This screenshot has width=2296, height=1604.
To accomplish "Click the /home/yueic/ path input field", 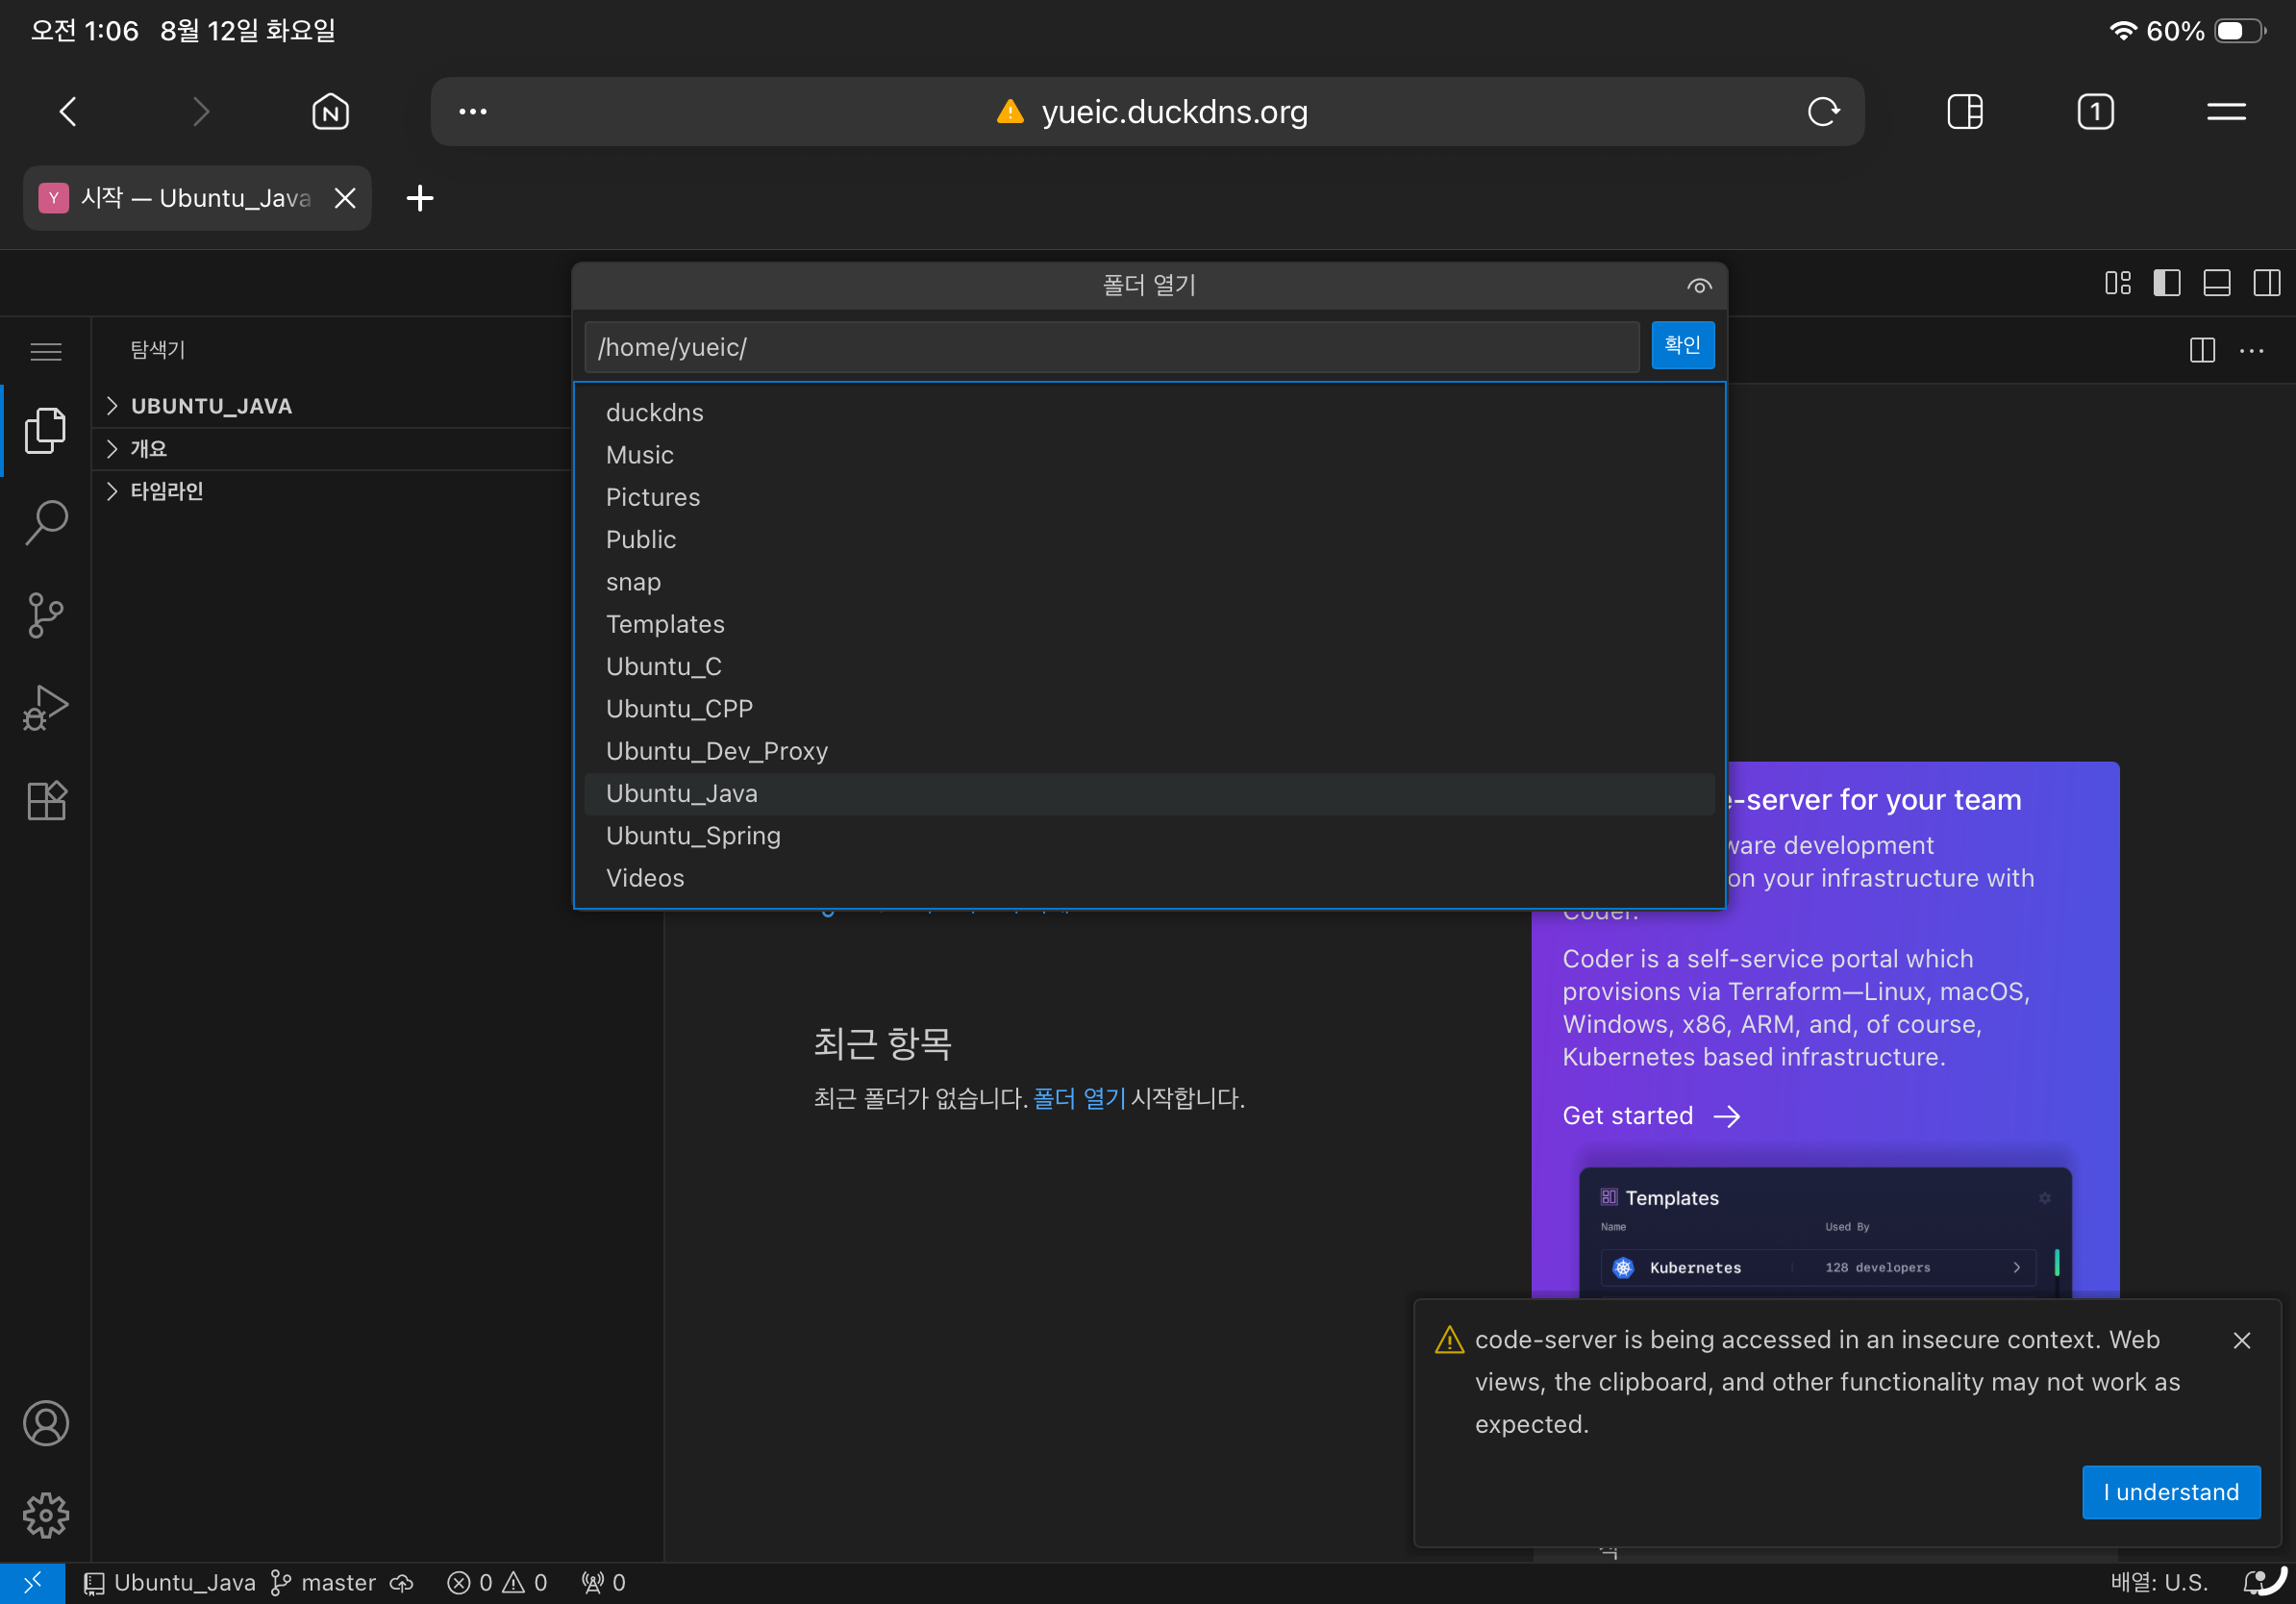I will 1110,347.
